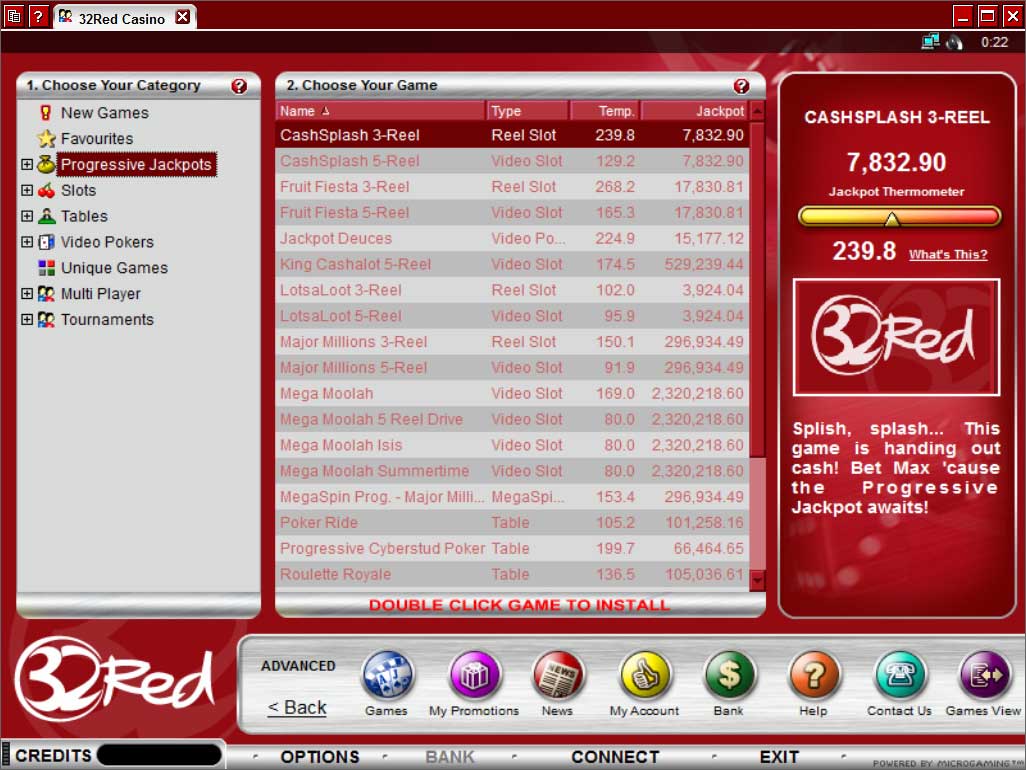Select Favourites category label
The width and height of the screenshot is (1026, 770).
click(x=97, y=139)
